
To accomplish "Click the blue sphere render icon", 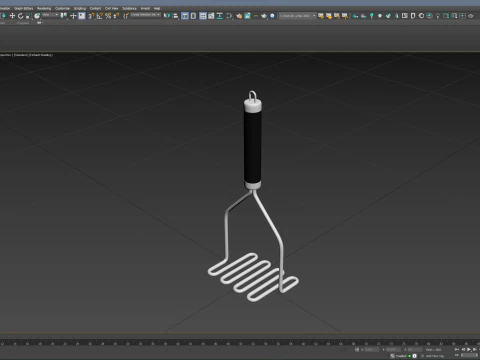I will pyautogui.click(x=272, y=16).
